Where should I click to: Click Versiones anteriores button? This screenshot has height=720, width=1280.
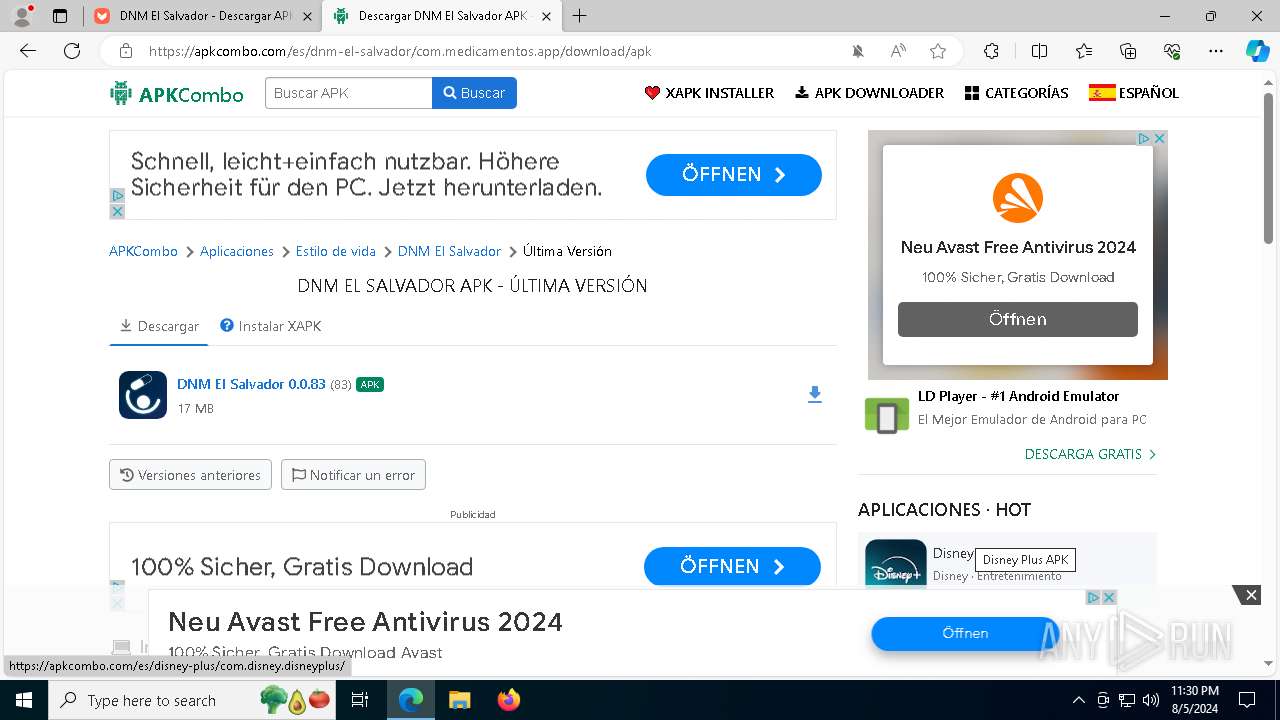pyautogui.click(x=190, y=475)
